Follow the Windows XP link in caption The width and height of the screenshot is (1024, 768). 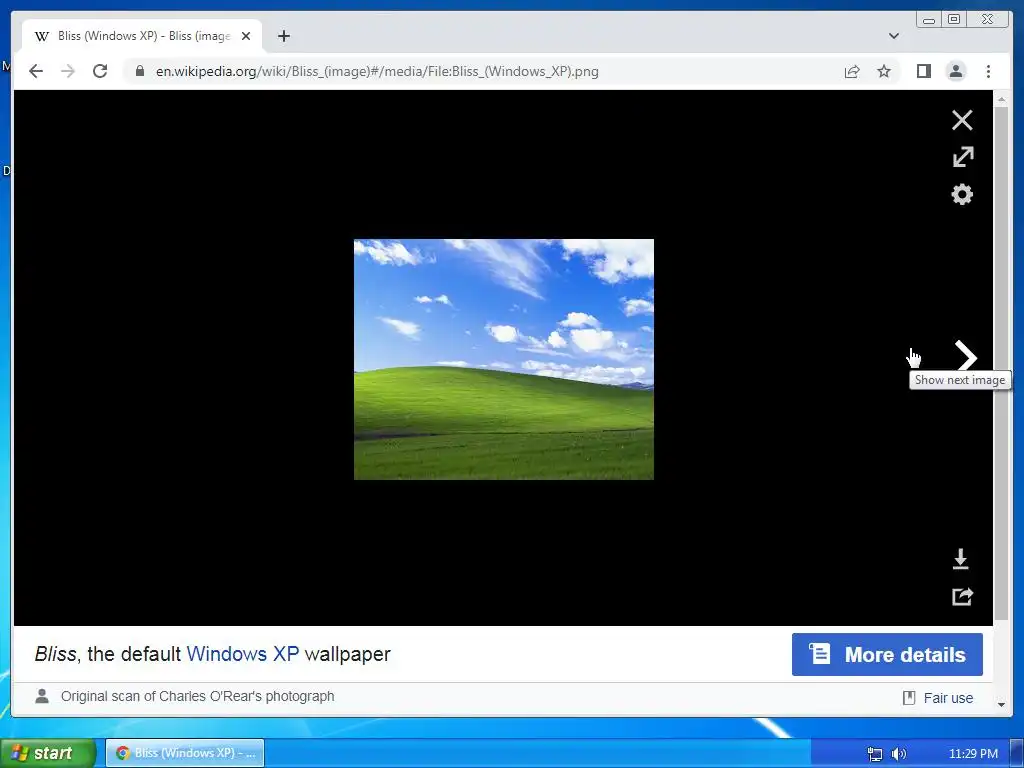point(243,654)
